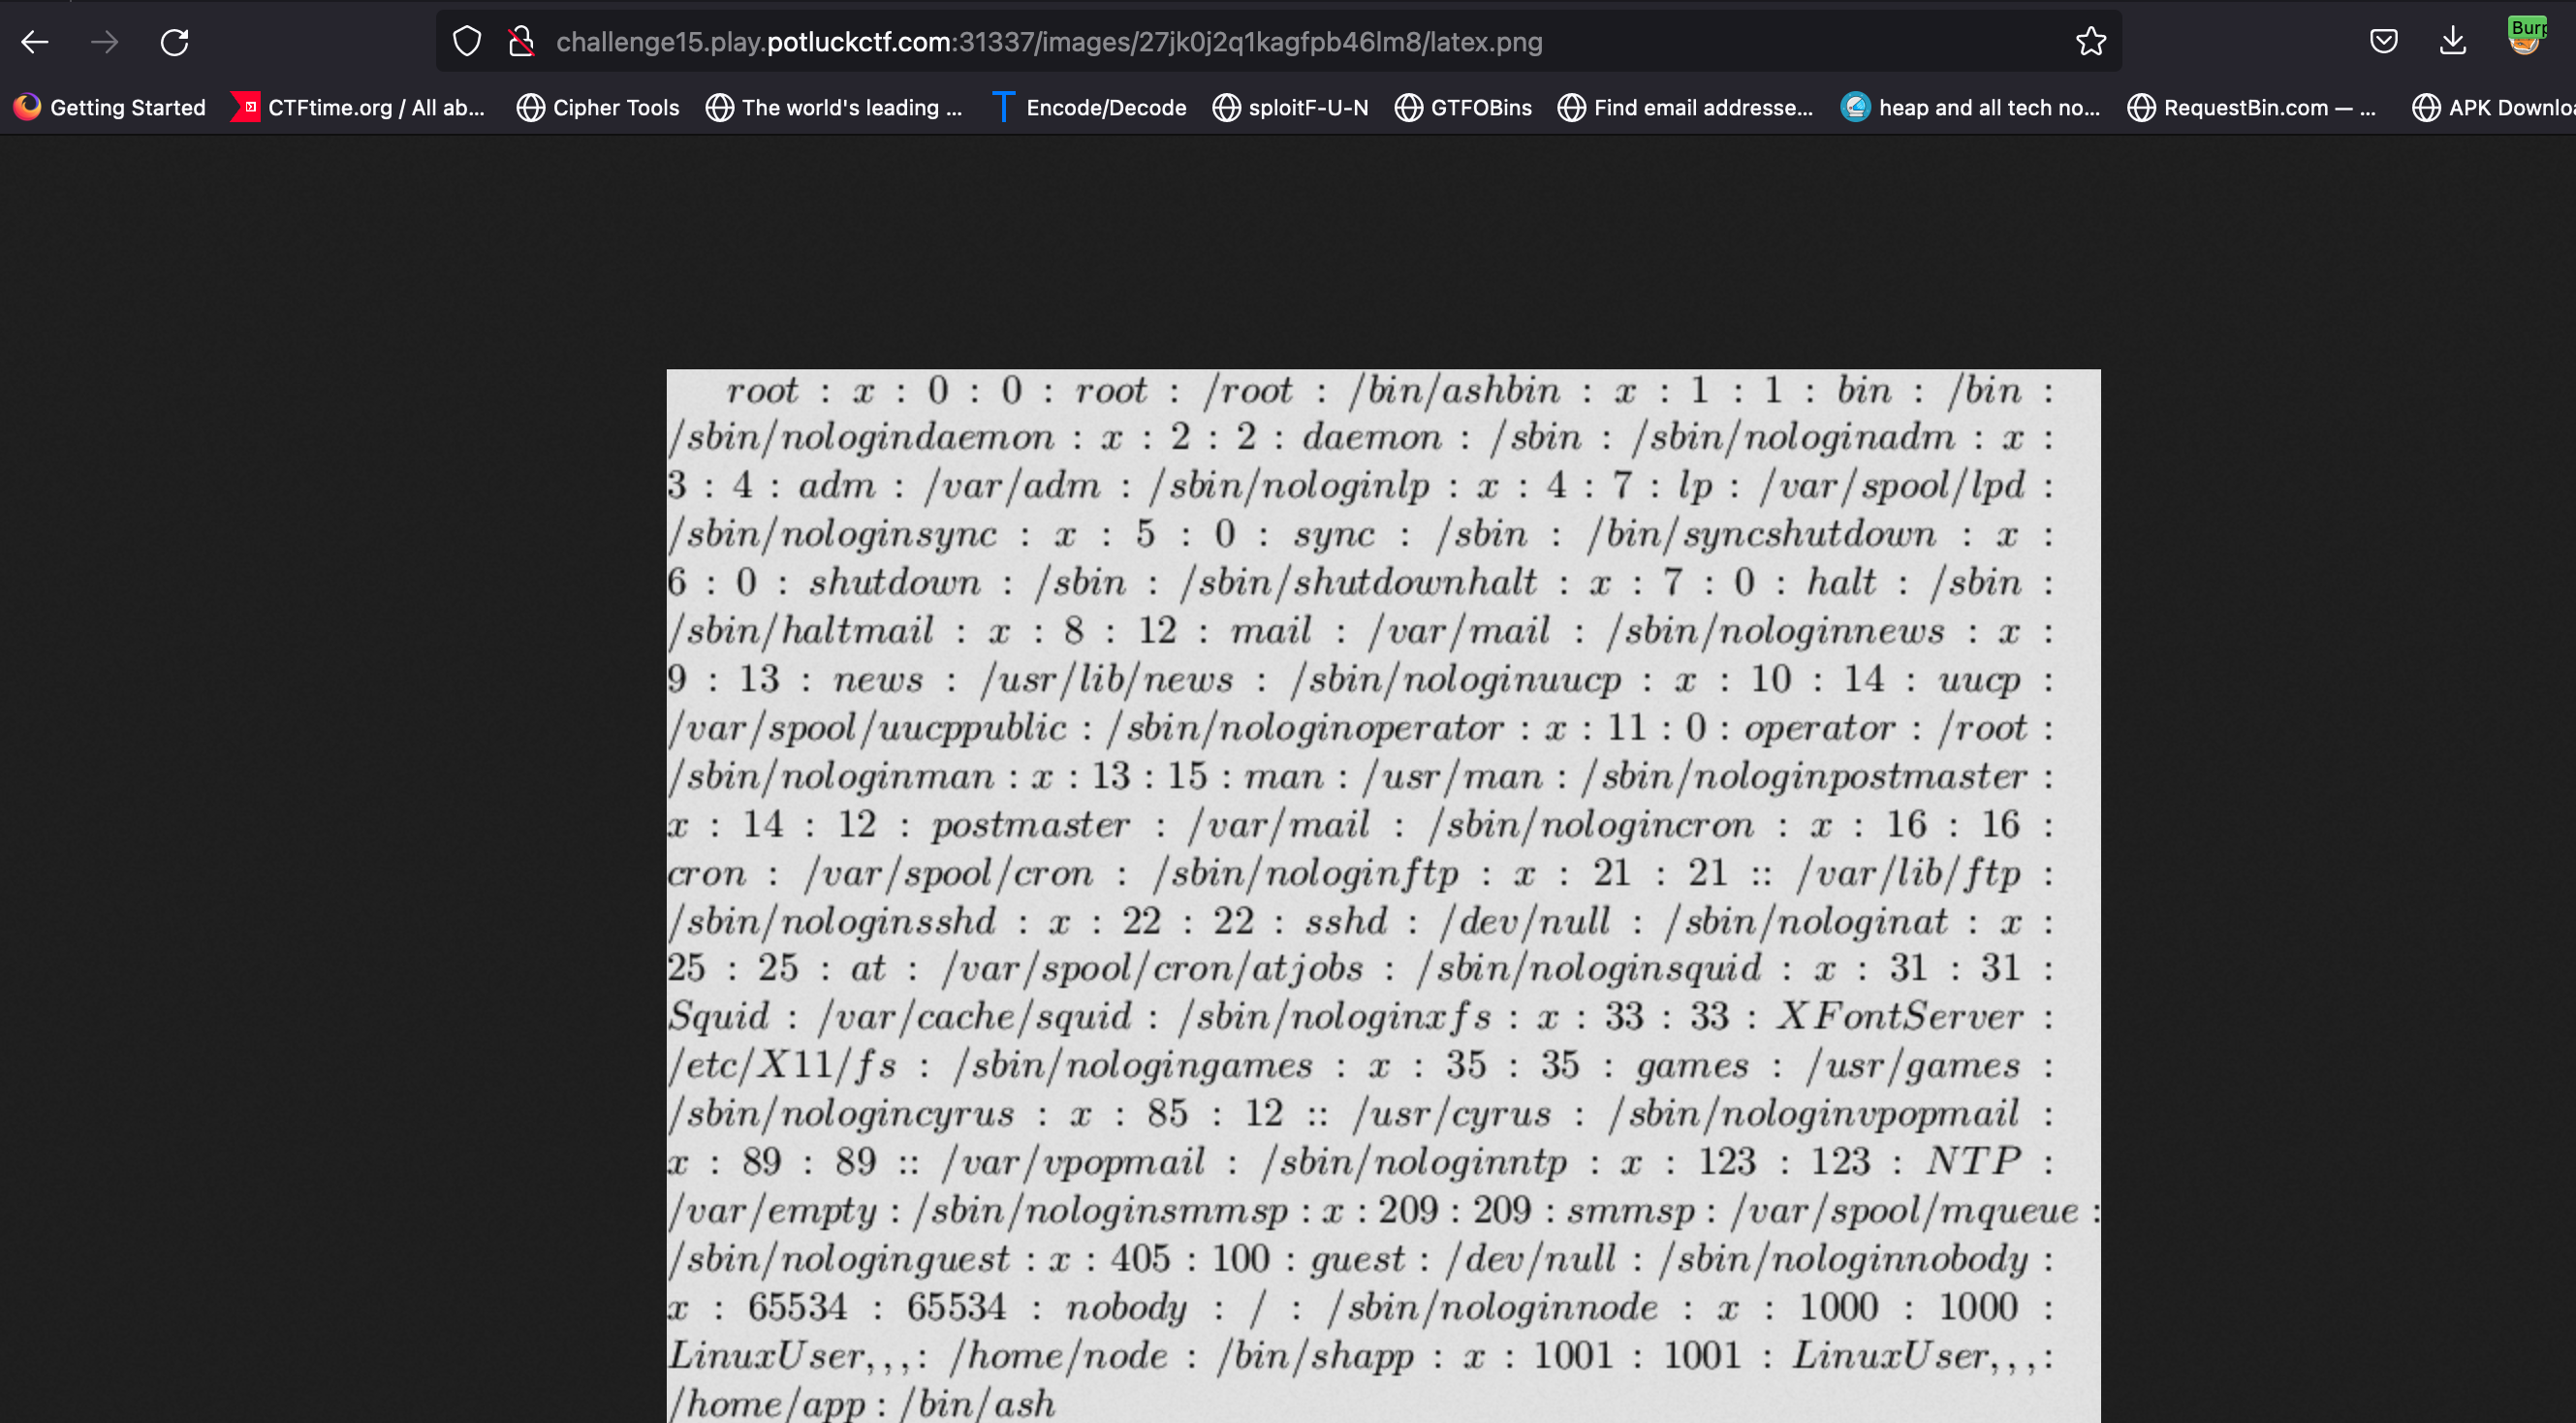
Task: Click the globe icon beside Find email addresses
Action: coord(1571,107)
